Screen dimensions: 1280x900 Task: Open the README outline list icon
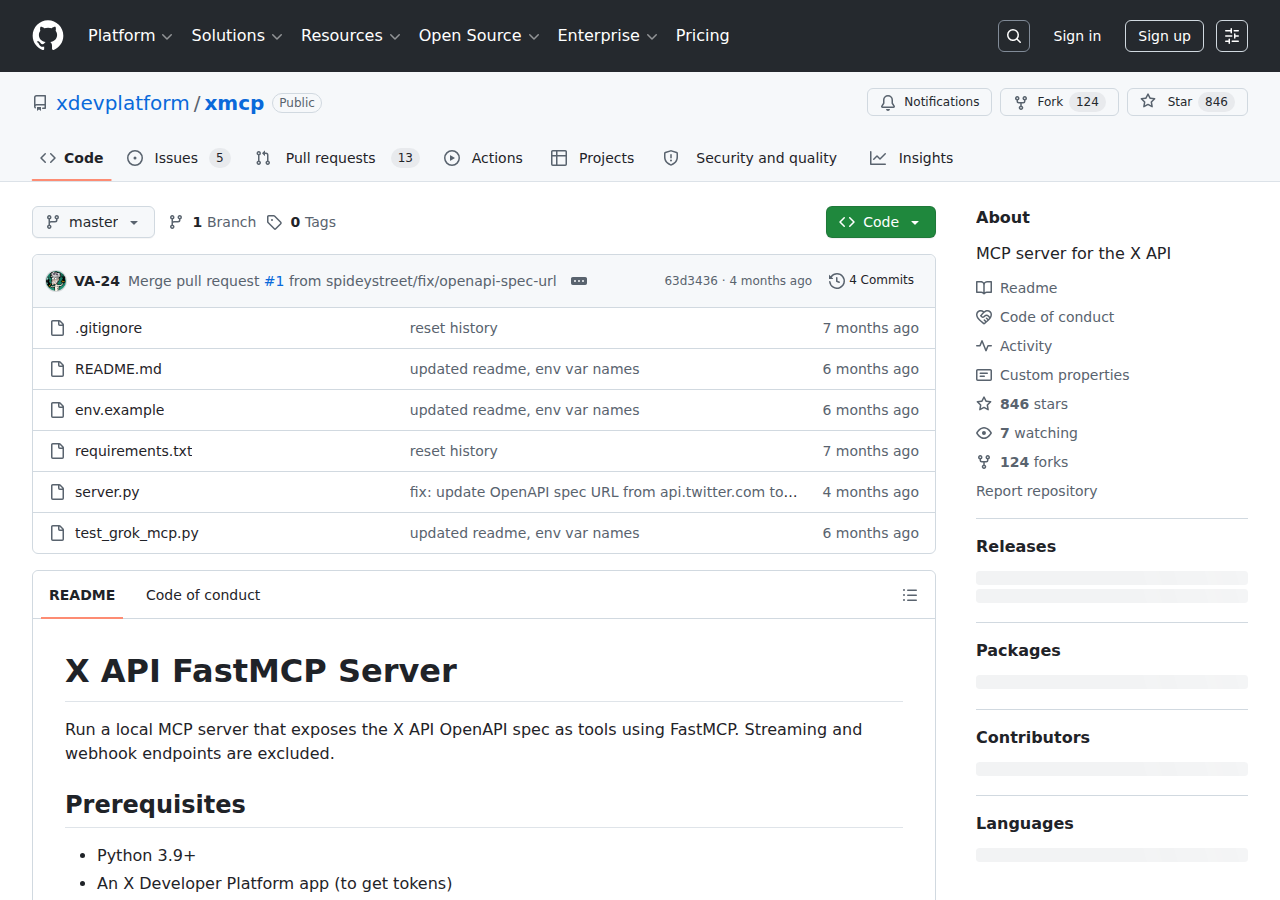tap(910, 595)
